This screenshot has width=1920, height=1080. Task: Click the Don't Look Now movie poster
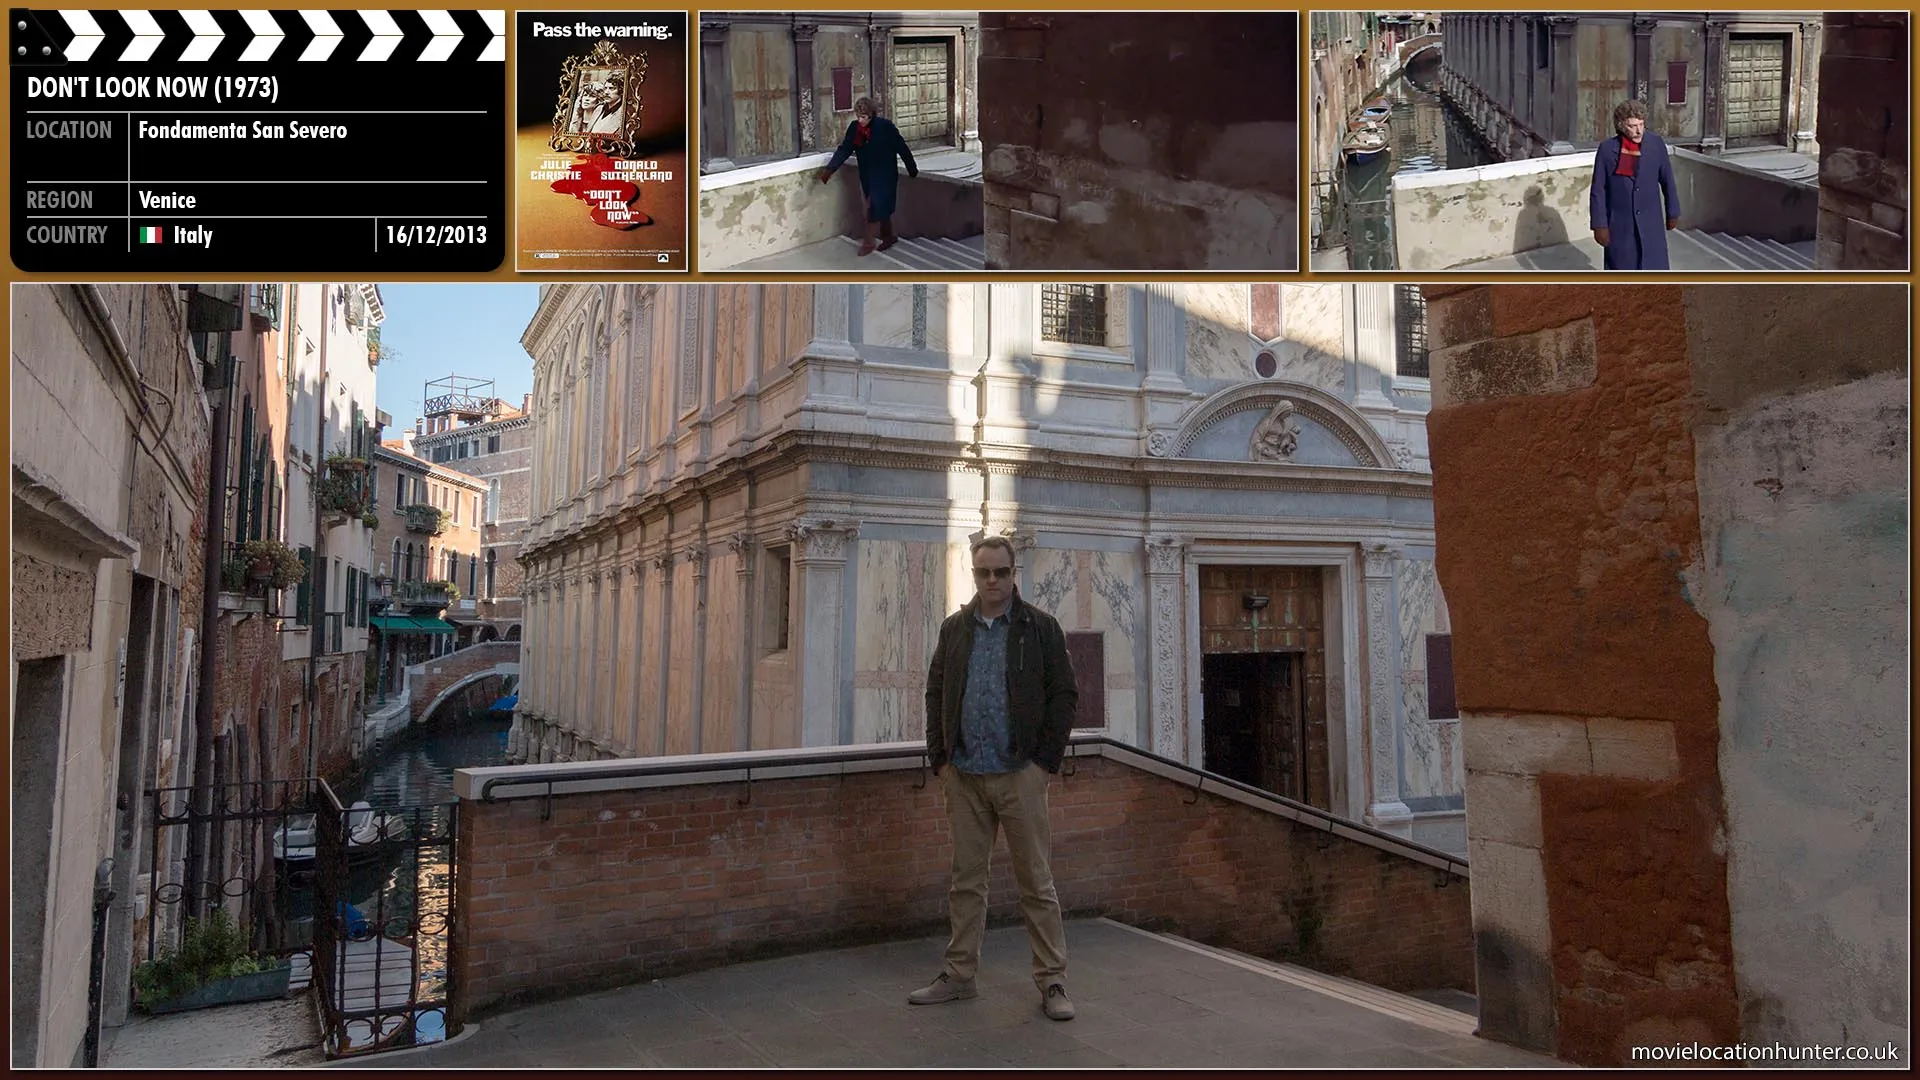[x=602, y=141]
